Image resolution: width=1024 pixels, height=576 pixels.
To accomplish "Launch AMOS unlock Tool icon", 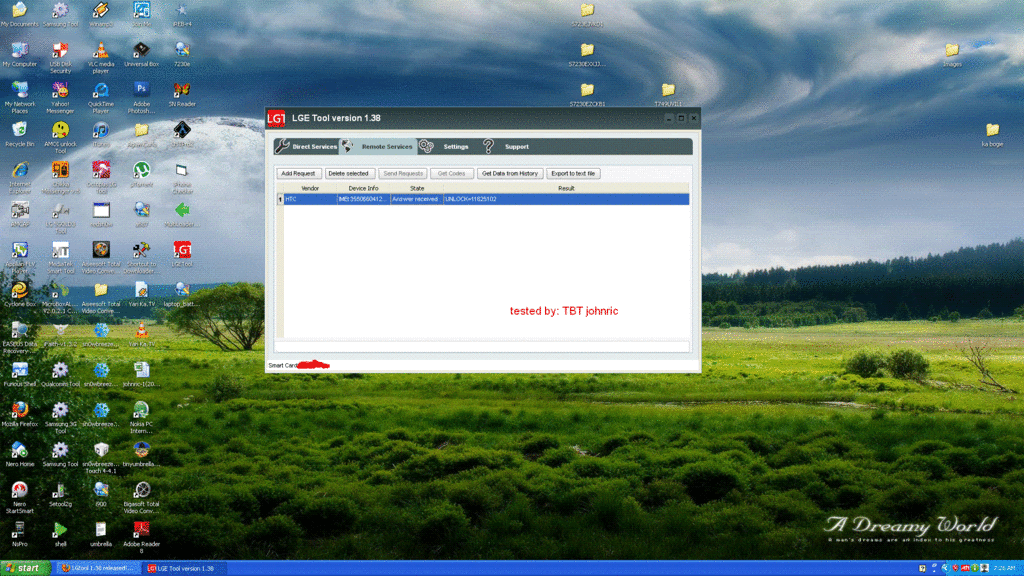I will (x=60, y=138).
